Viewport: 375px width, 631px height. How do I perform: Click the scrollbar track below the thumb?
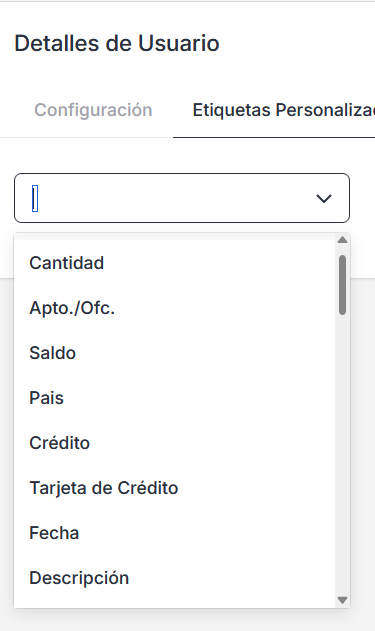[342, 455]
